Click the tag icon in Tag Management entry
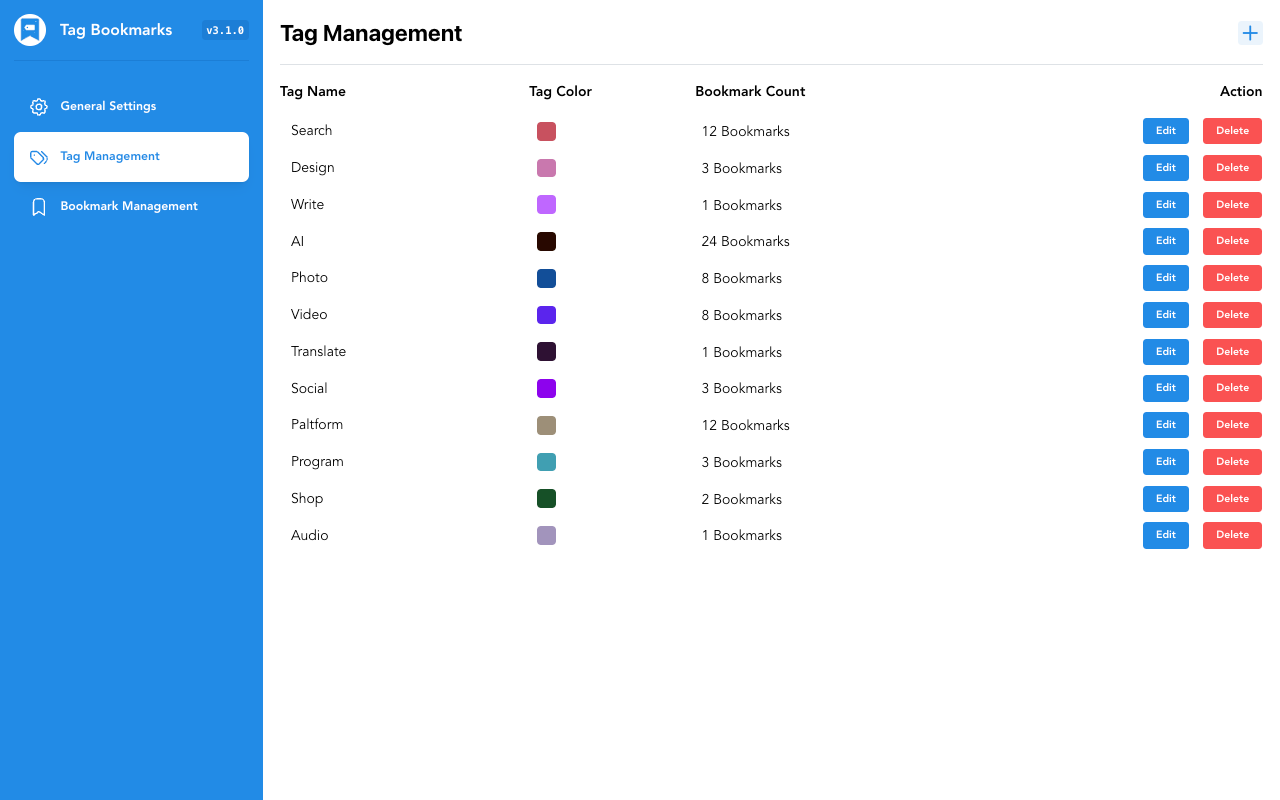Viewport: 1280px width, 800px height. click(x=38, y=156)
